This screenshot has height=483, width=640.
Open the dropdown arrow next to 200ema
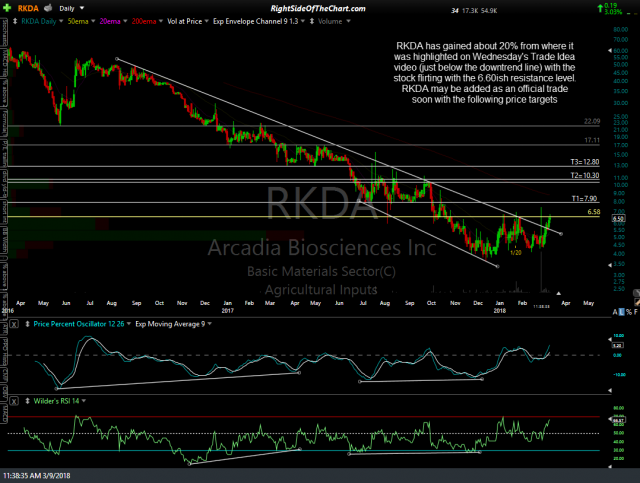click(161, 21)
